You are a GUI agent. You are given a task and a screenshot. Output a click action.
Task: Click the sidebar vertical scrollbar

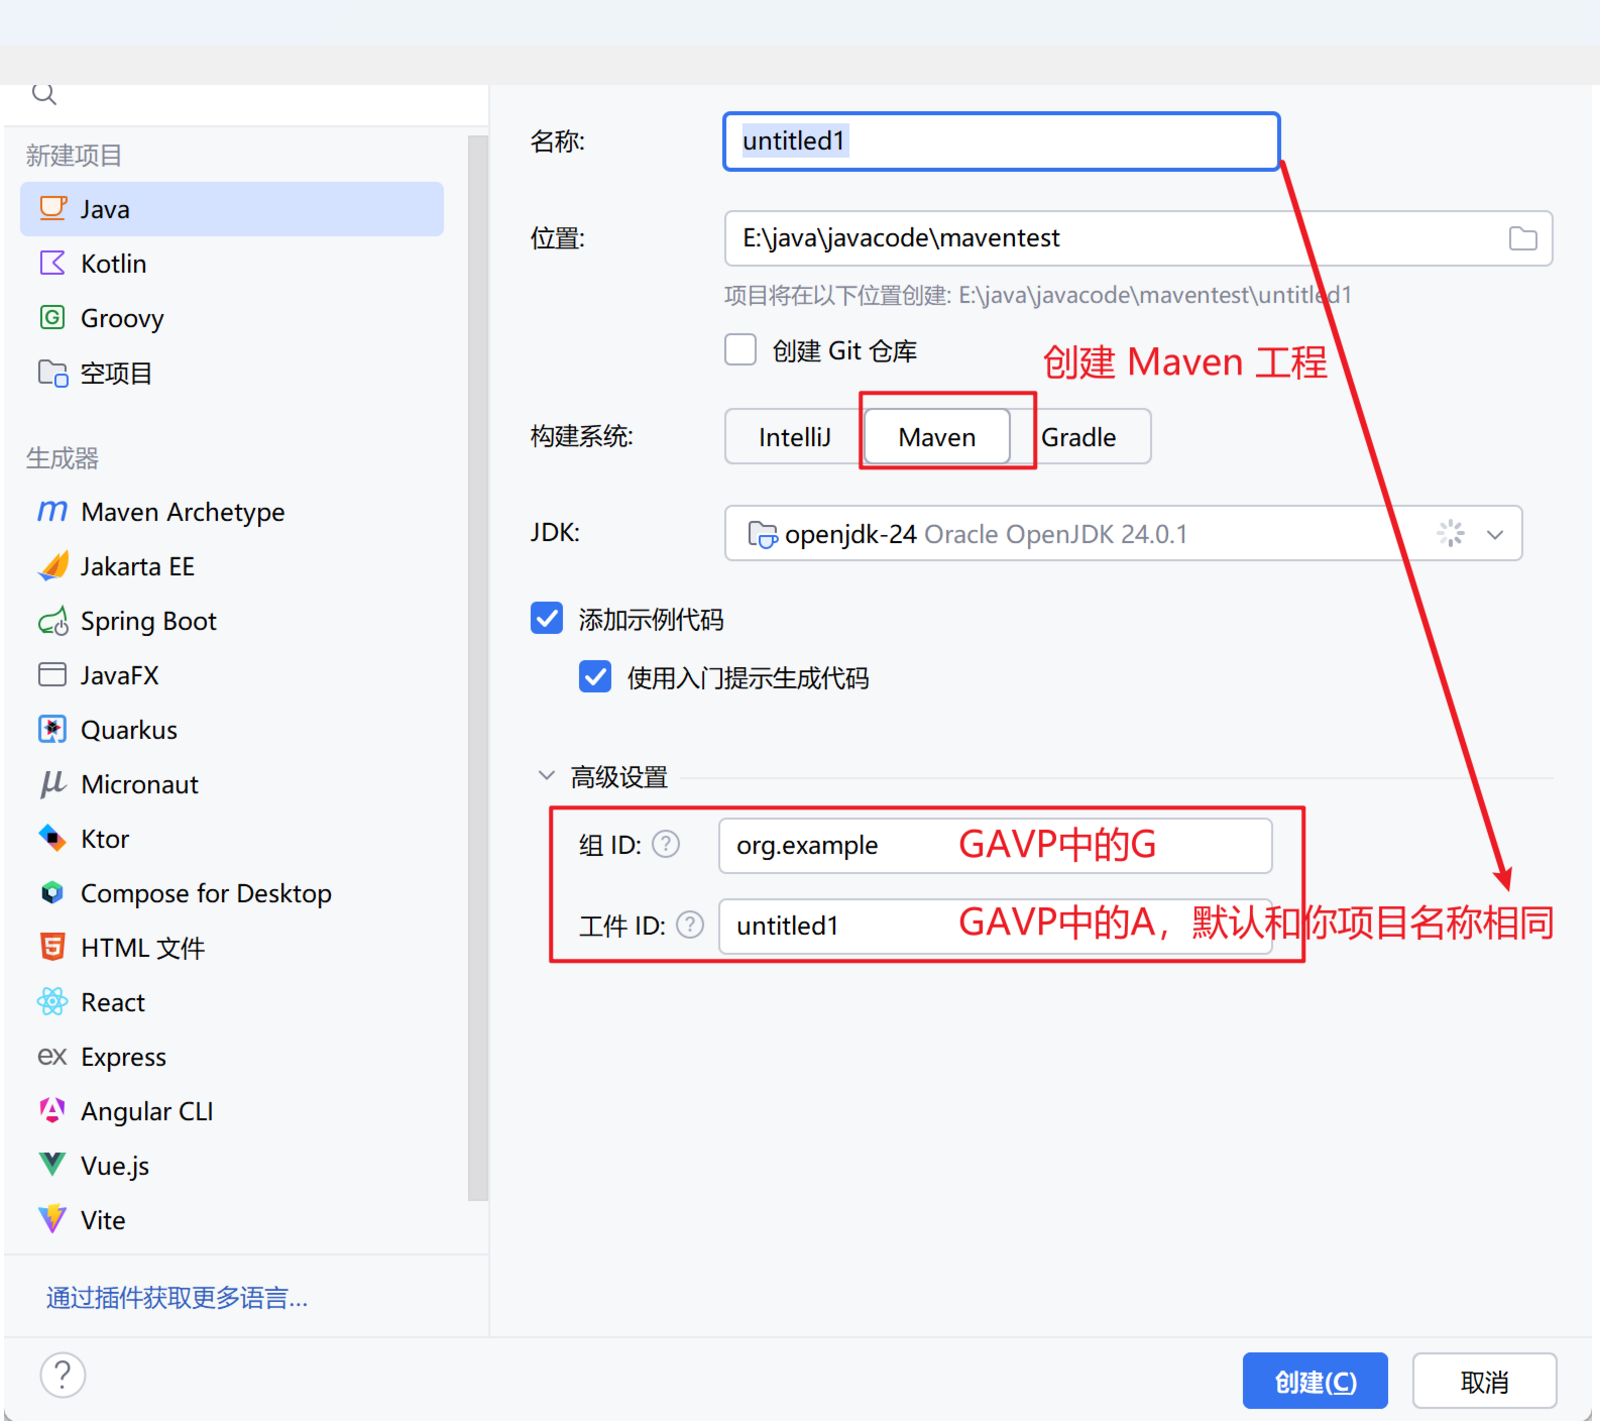[x=478, y=667]
